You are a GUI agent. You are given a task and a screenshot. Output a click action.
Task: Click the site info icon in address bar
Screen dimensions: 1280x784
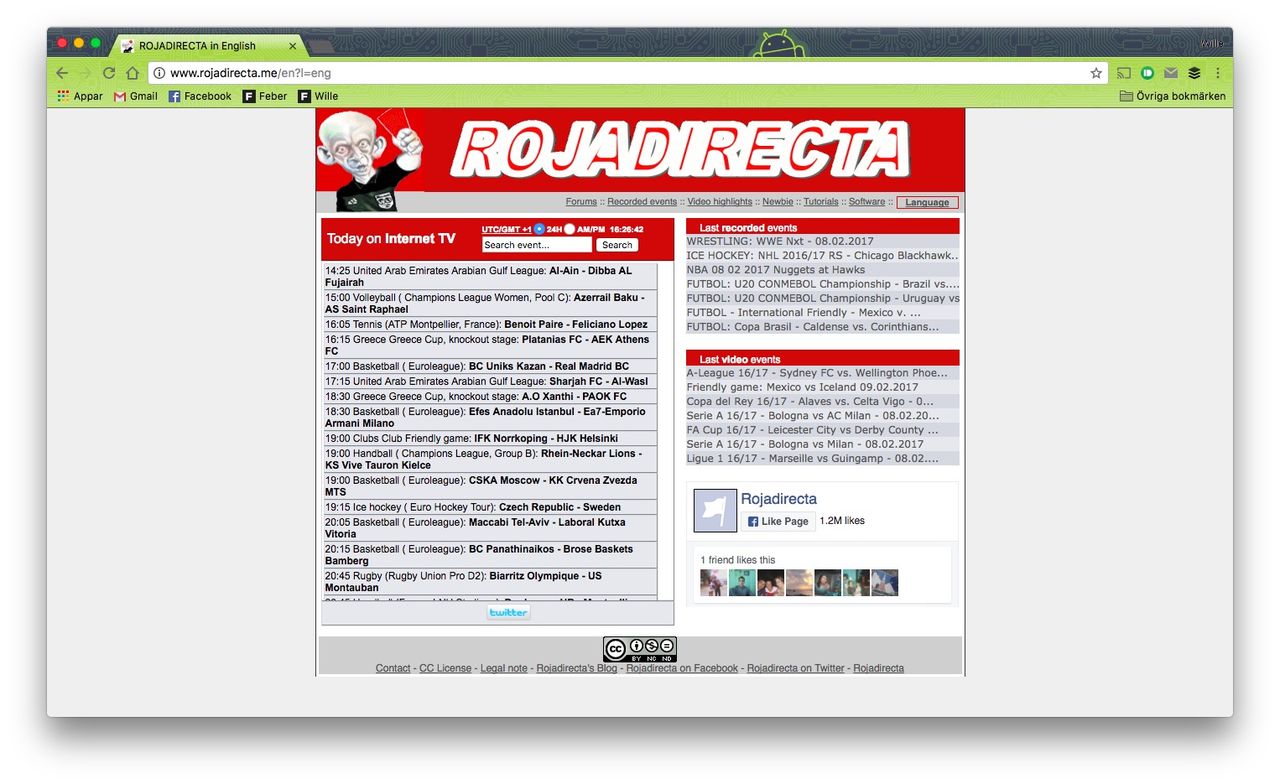click(x=159, y=73)
